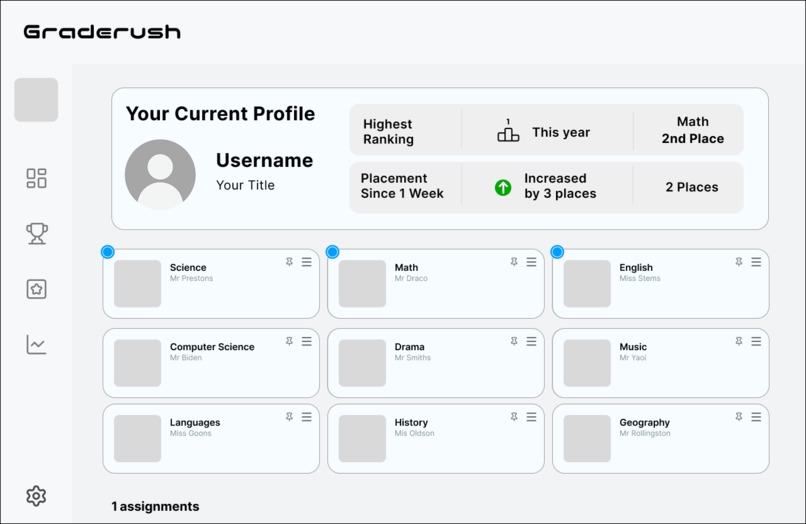Click the 'Your Title' text
Screen dimensions: 806x524
pyautogui.click(x=245, y=185)
